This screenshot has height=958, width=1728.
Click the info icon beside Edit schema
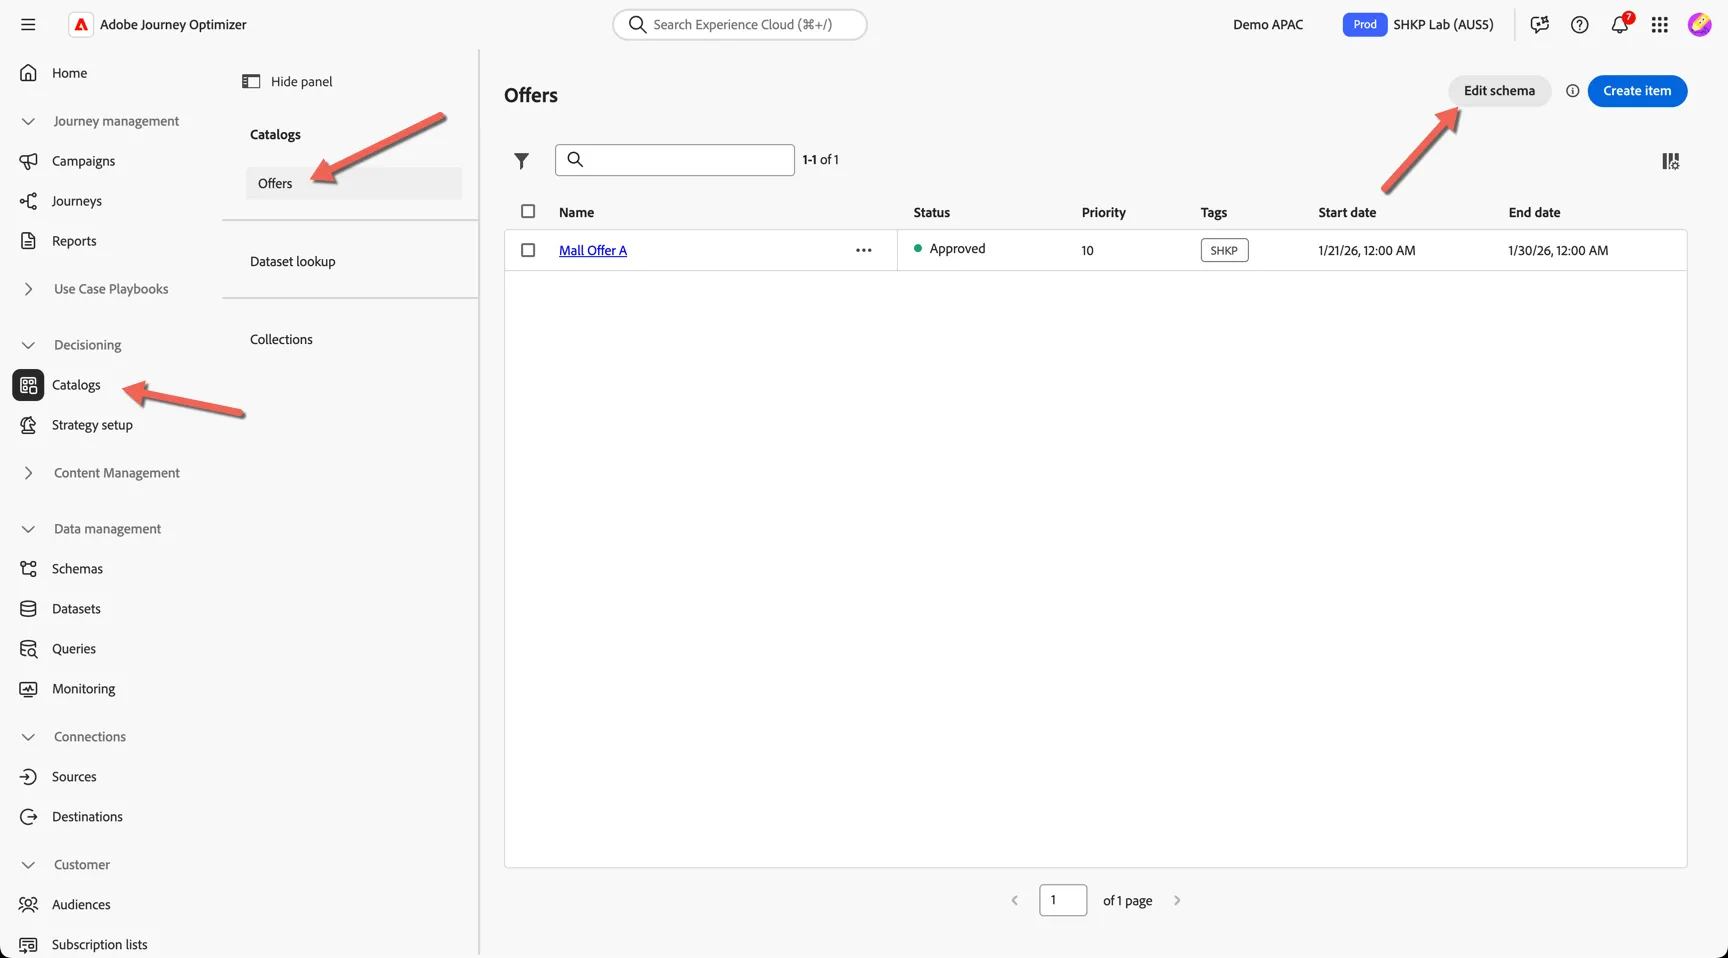[x=1572, y=91]
